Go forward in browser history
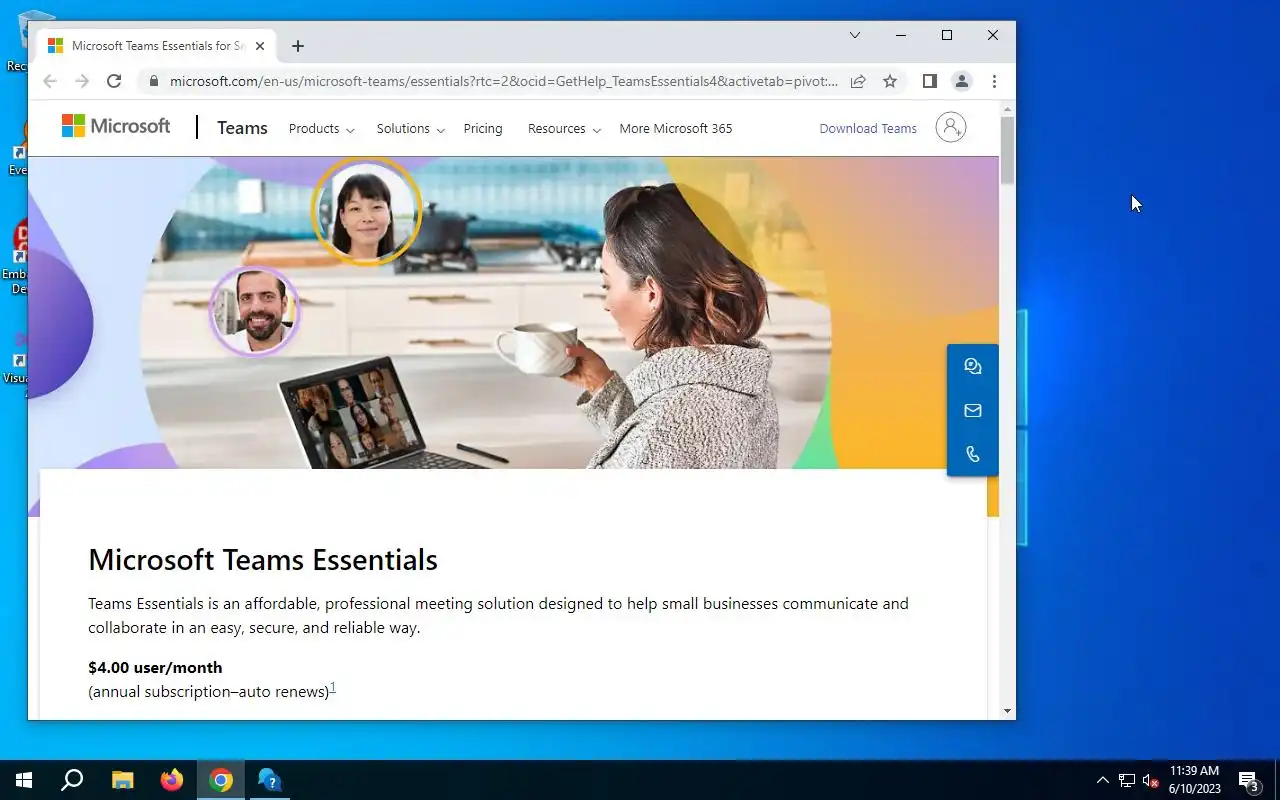This screenshot has width=1280, height=800. coord(82,81)
